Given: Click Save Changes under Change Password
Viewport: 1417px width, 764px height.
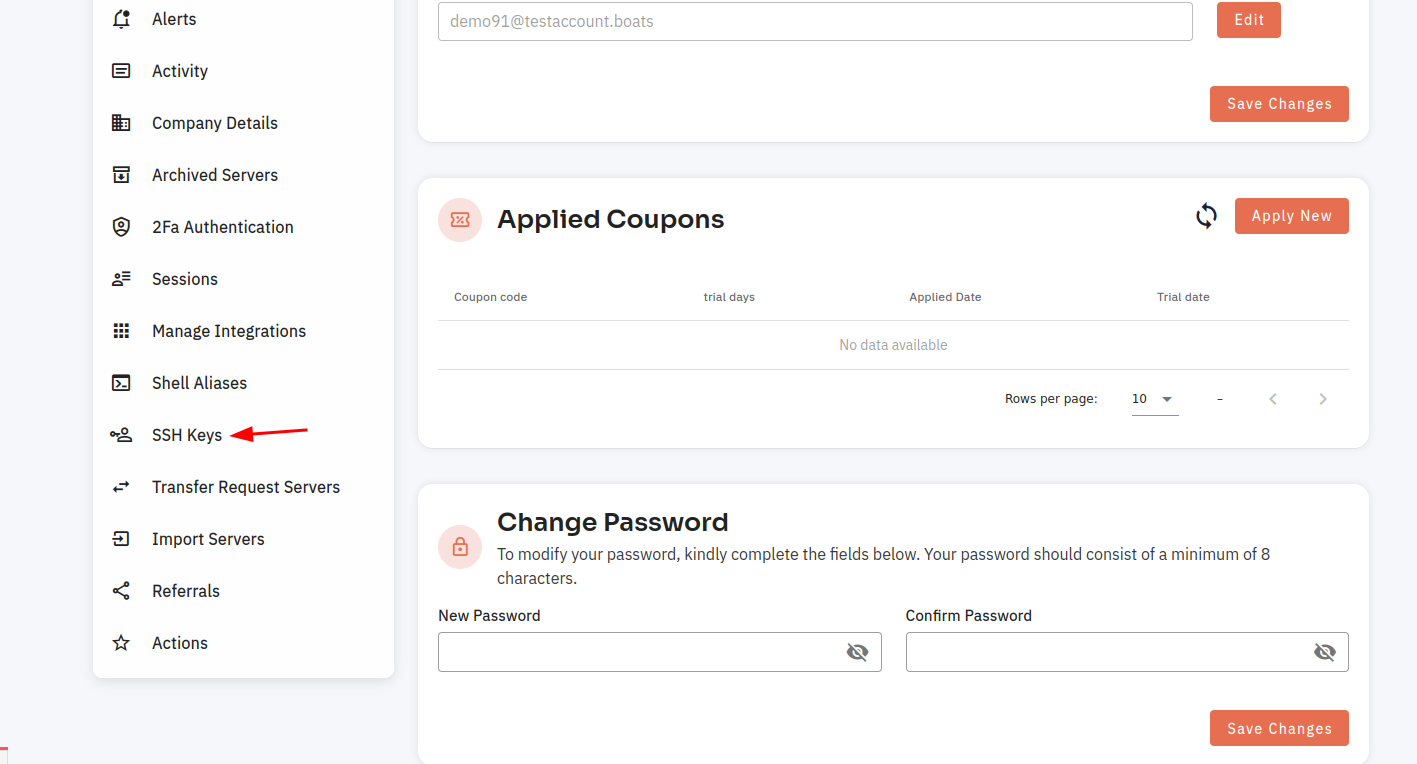Looking at the screenshot, I should (x=1279, y=728).
